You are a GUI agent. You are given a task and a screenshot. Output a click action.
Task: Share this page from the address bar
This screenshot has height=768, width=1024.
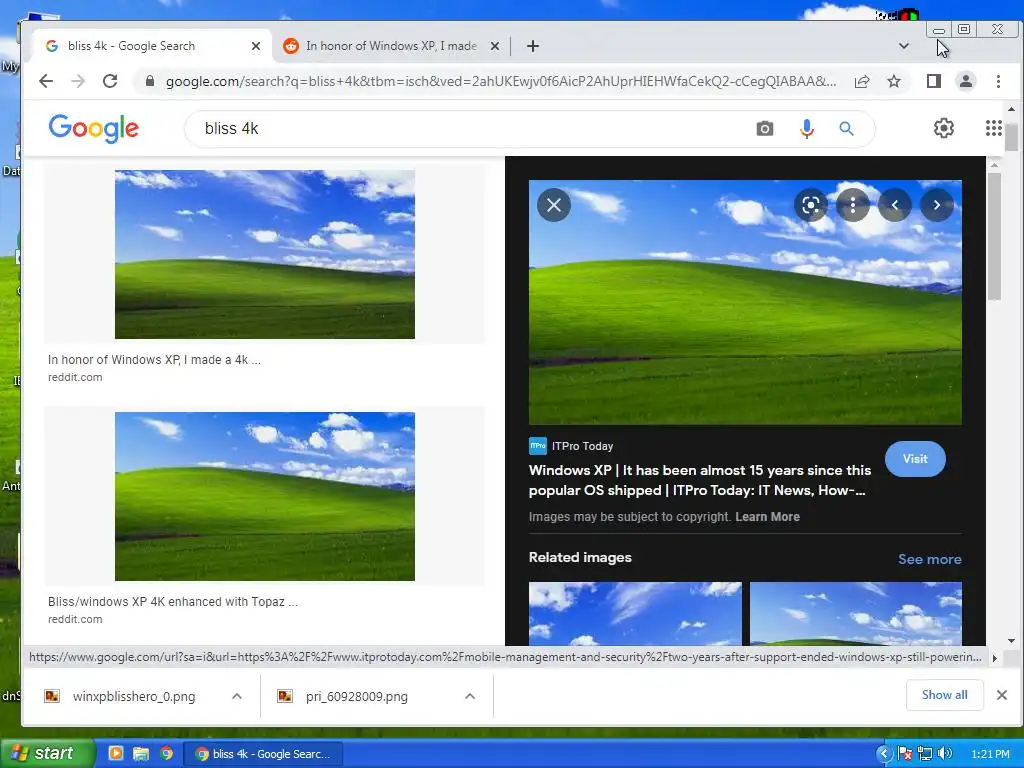[862, 81]
